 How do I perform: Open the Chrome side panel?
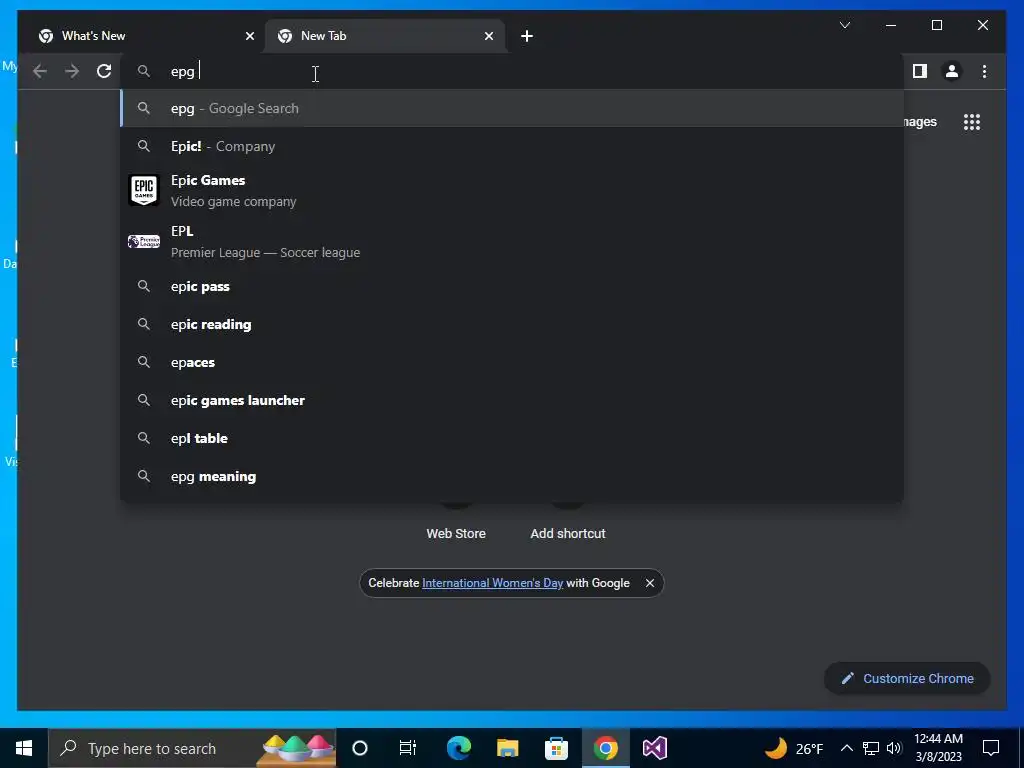click(x=920, y=71)
